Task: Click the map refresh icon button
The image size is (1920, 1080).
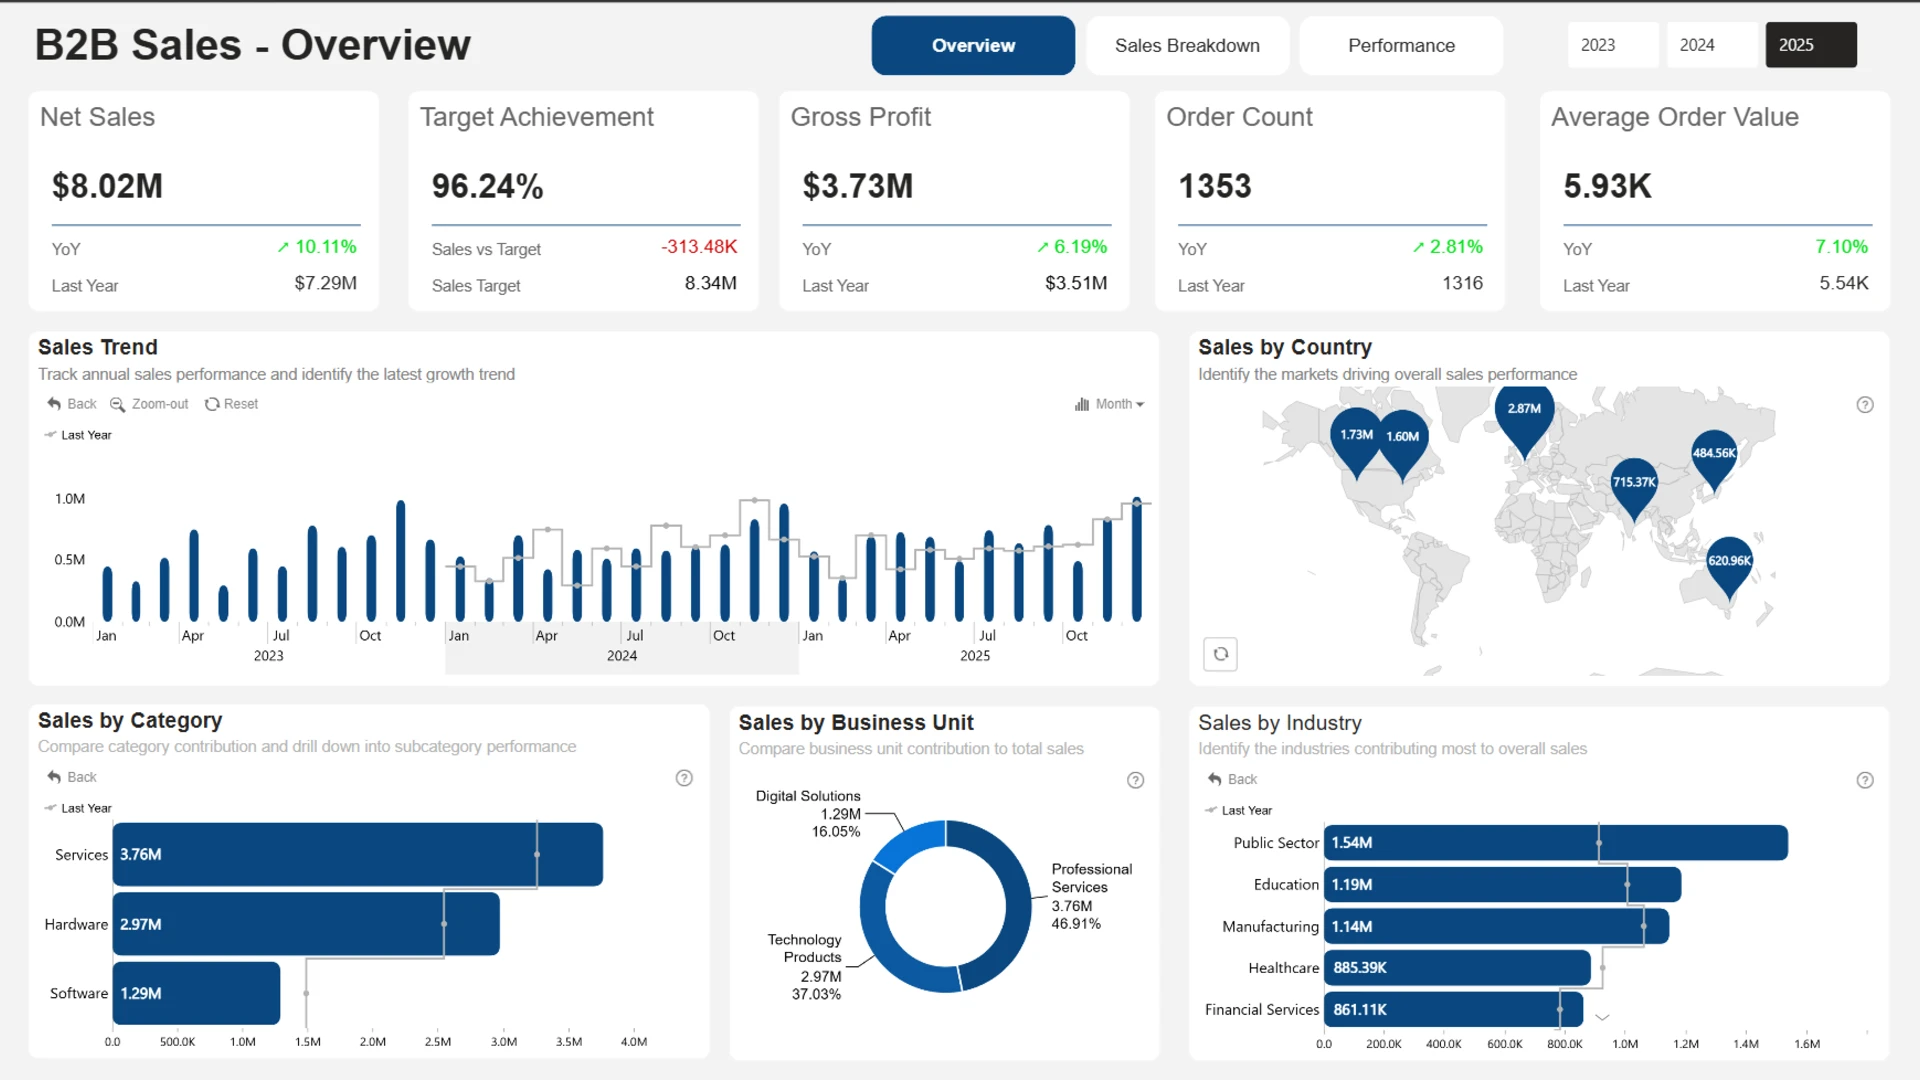Action: 1220,654
